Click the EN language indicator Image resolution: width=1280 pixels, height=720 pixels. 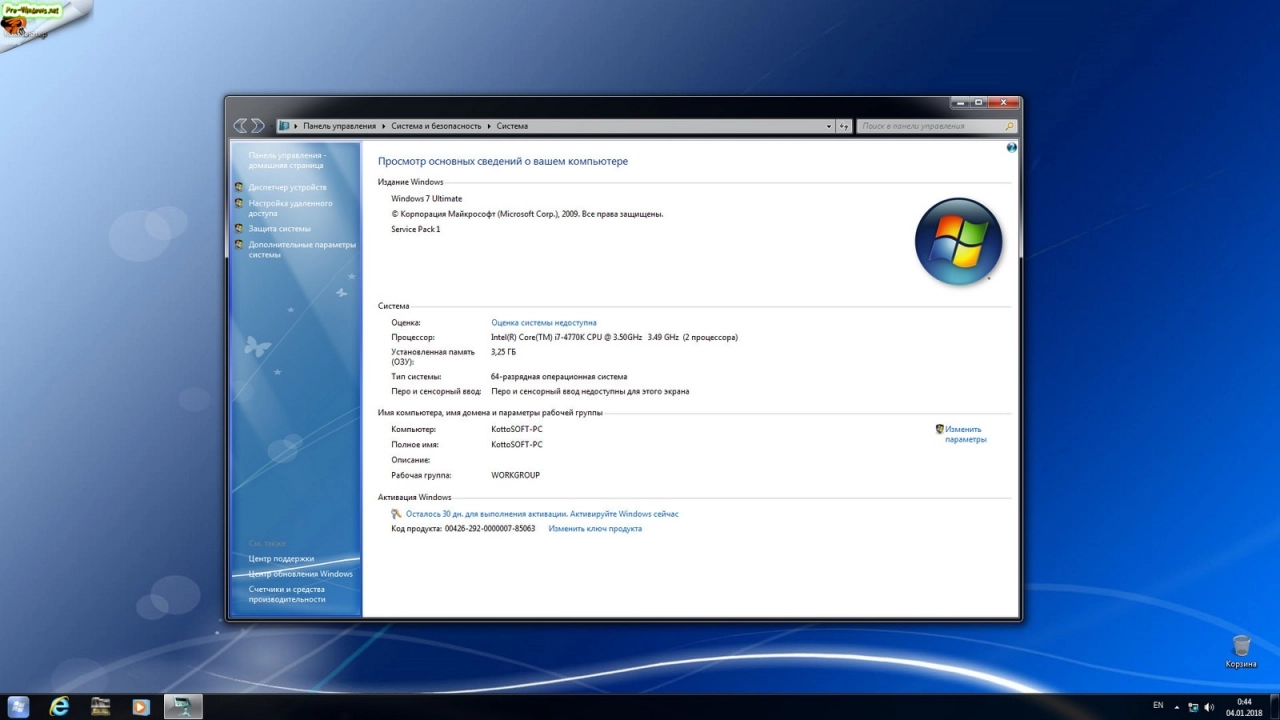[x=1158, y=705]
